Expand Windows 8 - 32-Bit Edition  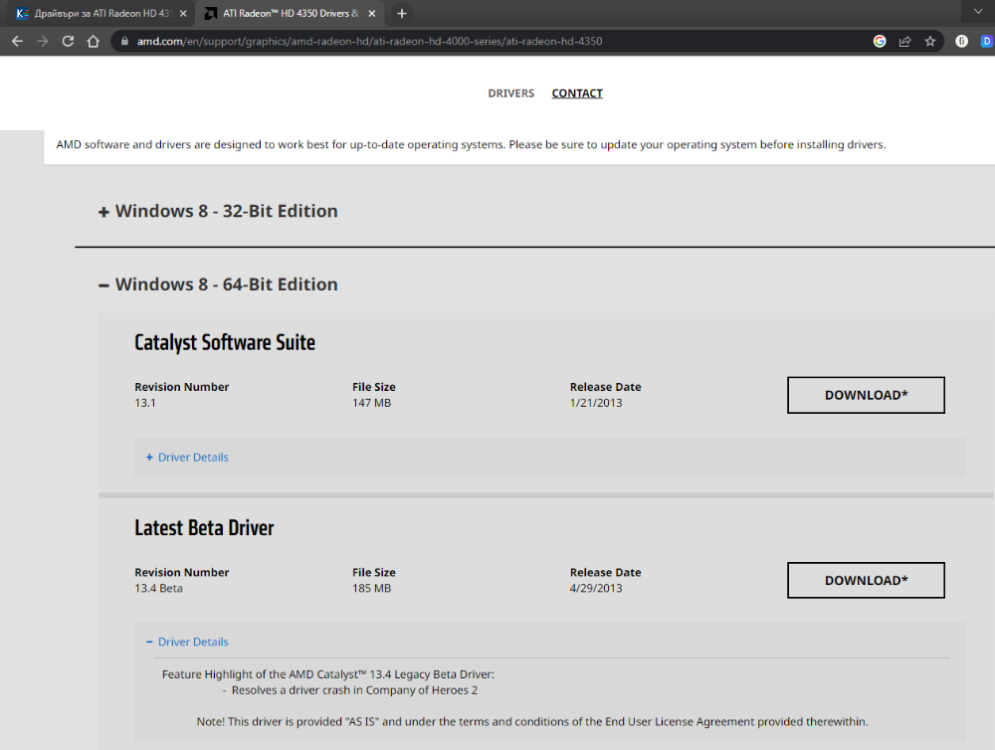tap(218, 211)
